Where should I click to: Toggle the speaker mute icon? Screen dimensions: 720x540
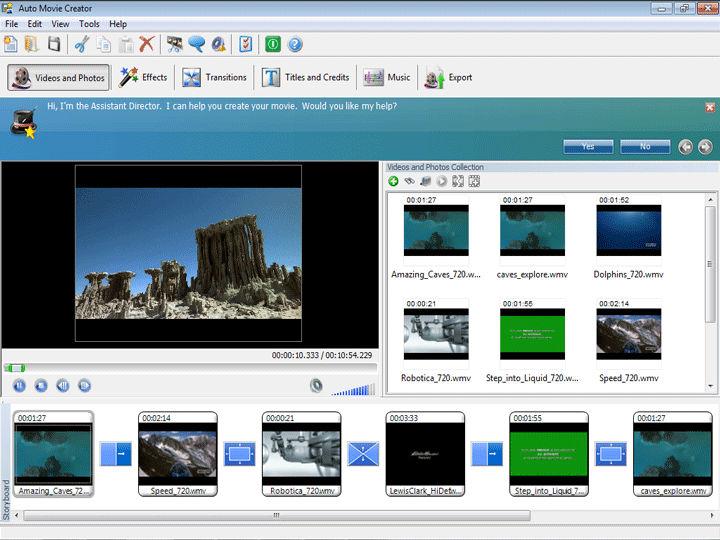[x=316, y=385]
